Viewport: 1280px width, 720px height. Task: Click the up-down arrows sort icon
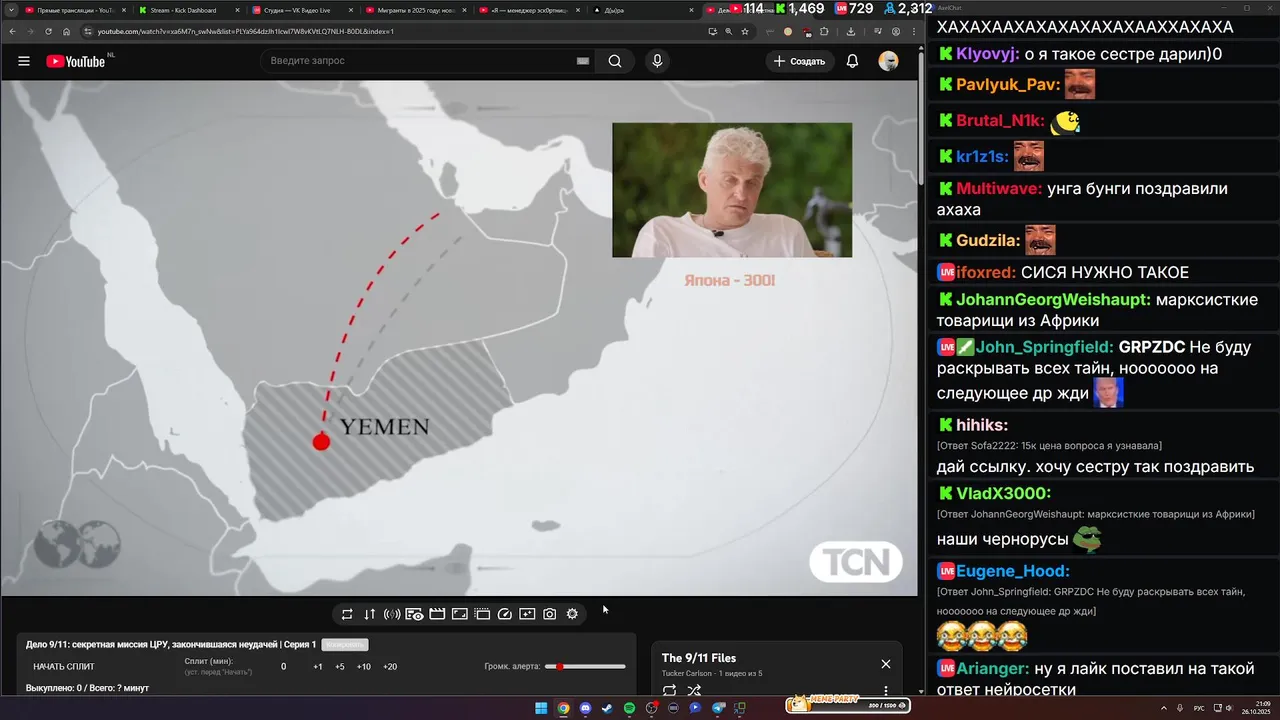(369, 614)
